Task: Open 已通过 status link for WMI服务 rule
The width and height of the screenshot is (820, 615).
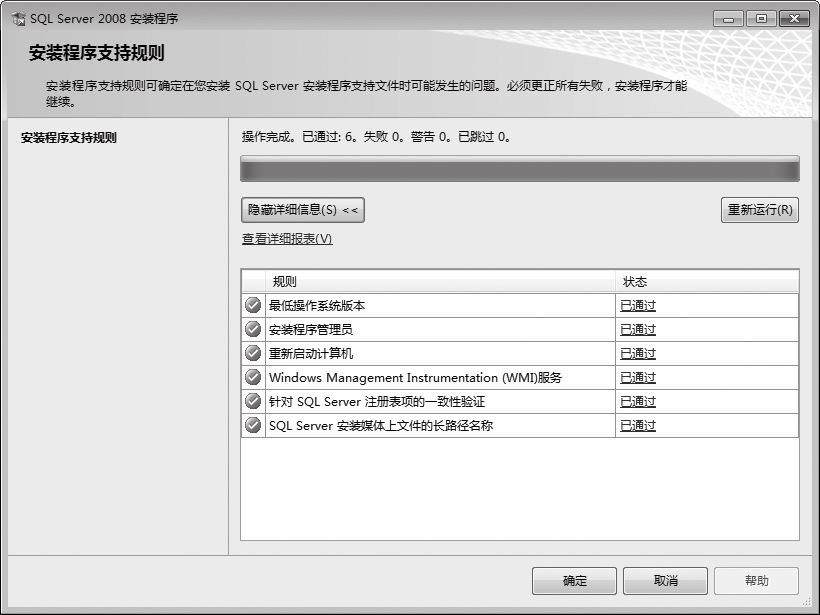Action: [x=638, y=378]
